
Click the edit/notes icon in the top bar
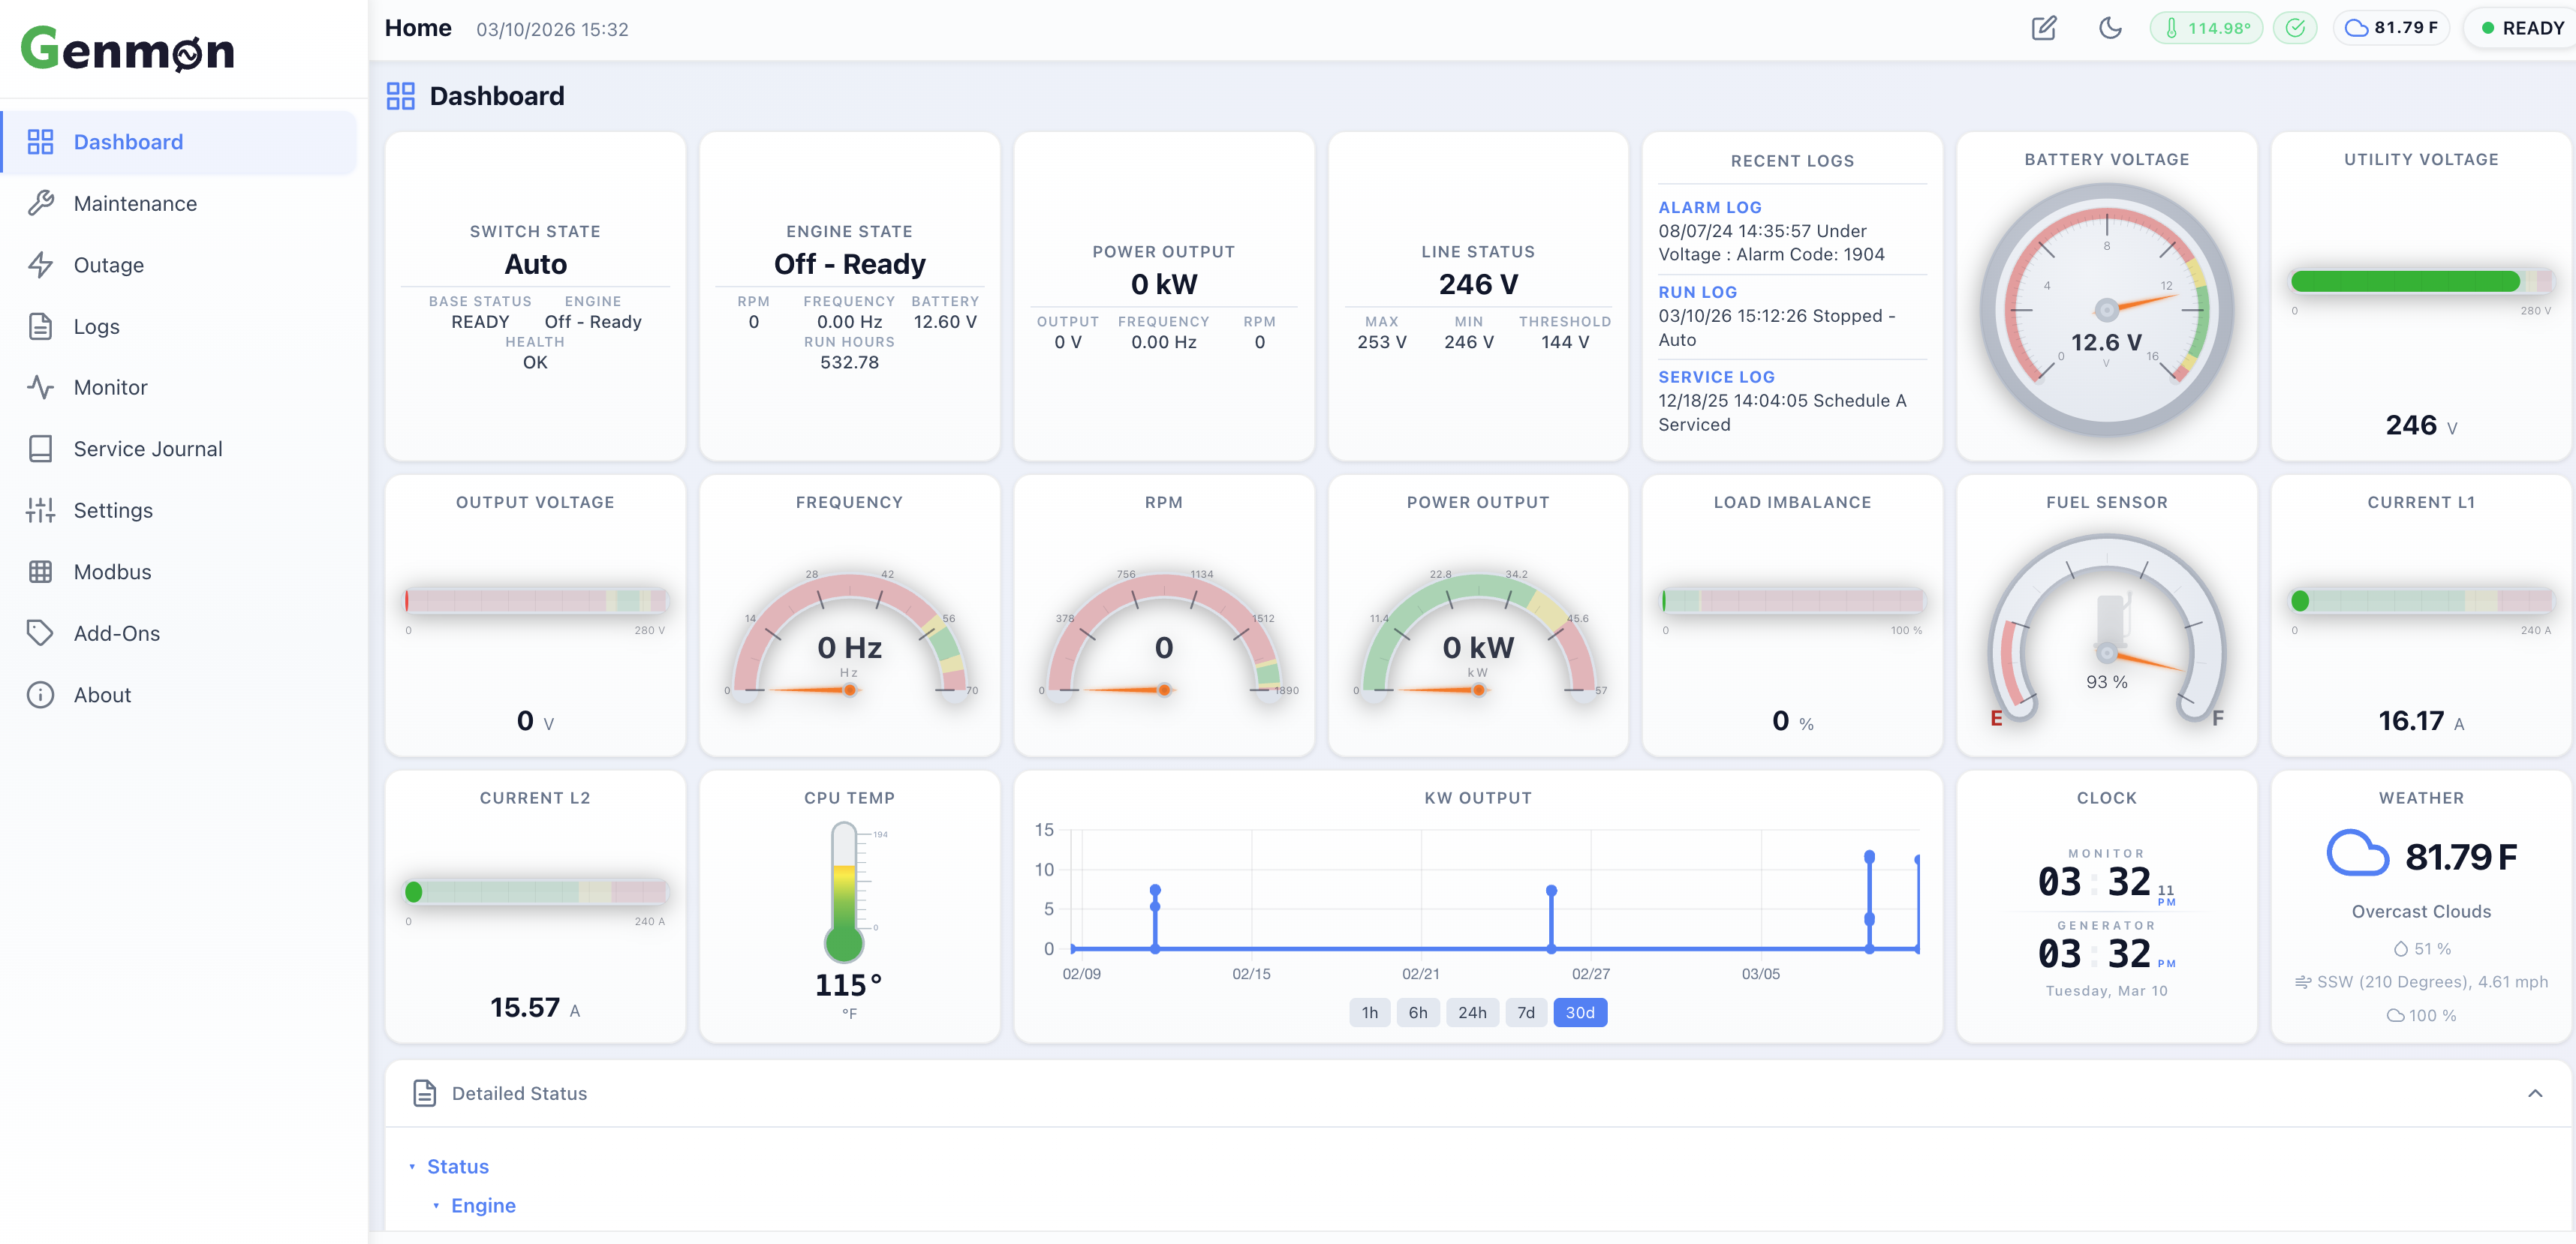2043,28
